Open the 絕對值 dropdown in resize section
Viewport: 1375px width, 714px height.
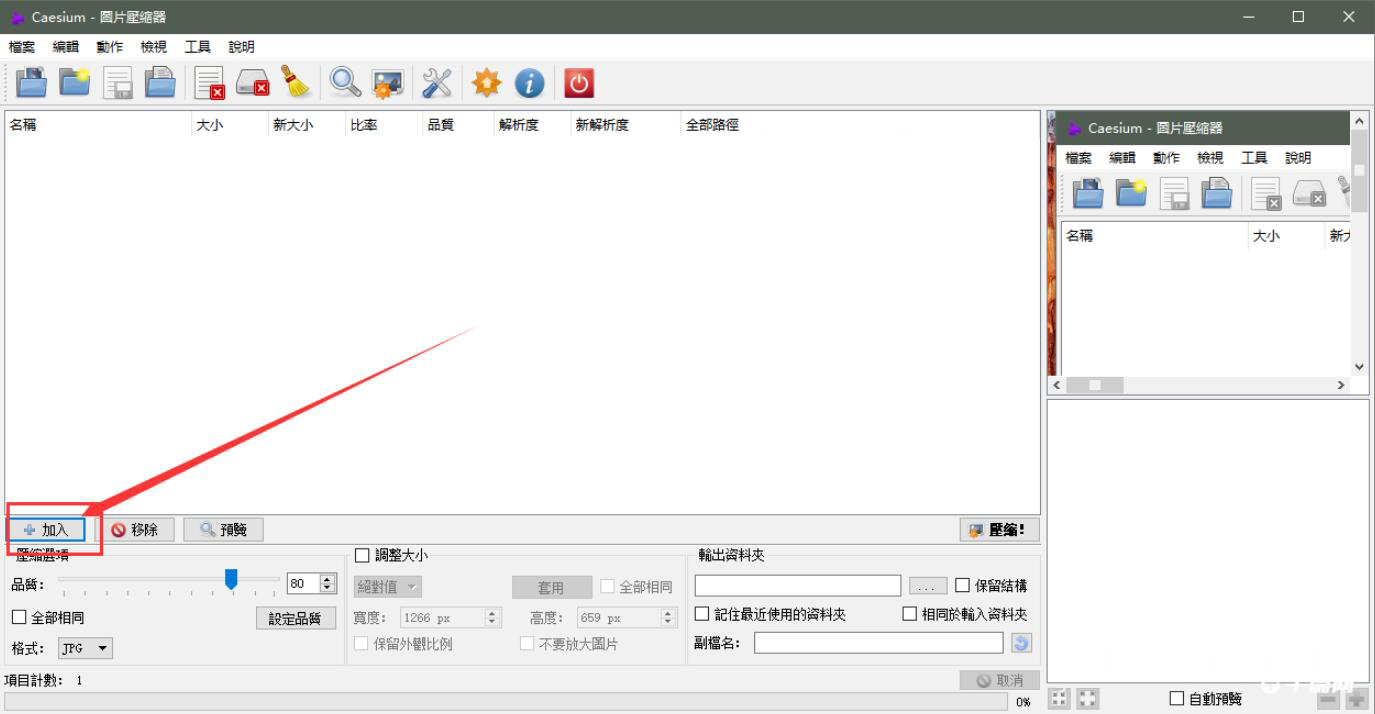[387, 586]
